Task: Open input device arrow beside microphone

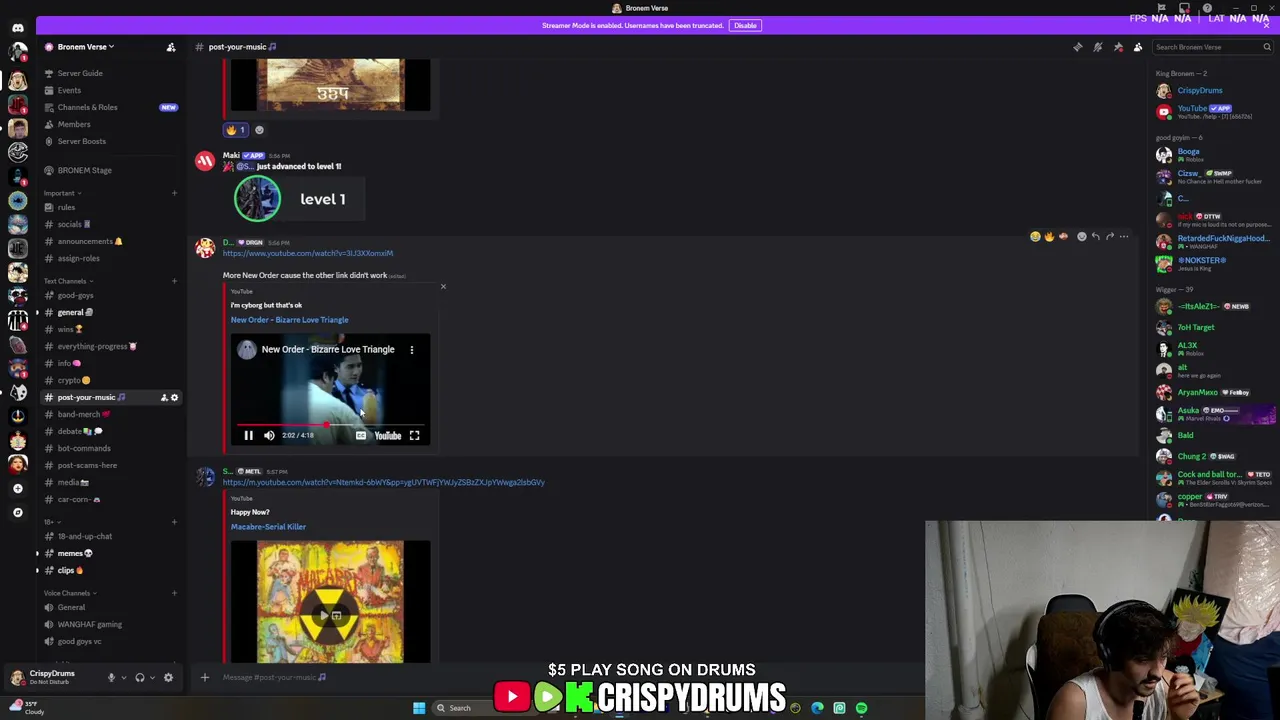Action: coord(123,678)
